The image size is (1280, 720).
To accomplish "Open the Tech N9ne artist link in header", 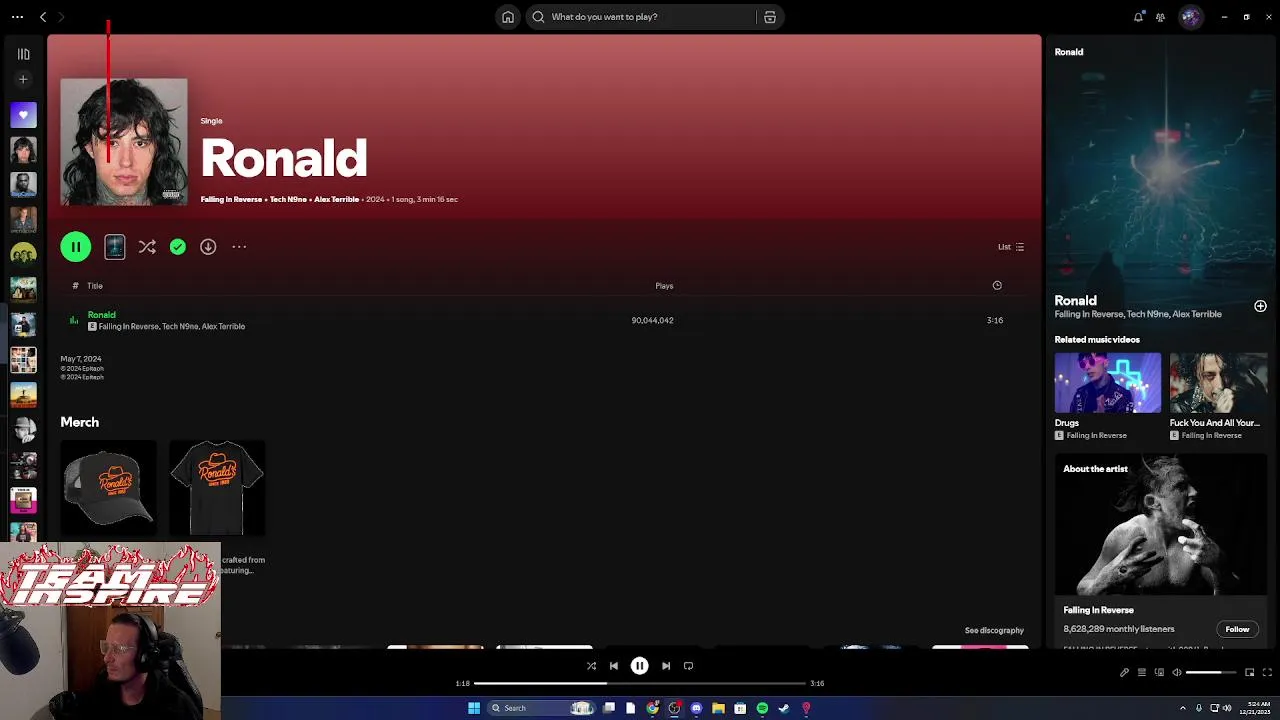I will click(x=288, y=199).
